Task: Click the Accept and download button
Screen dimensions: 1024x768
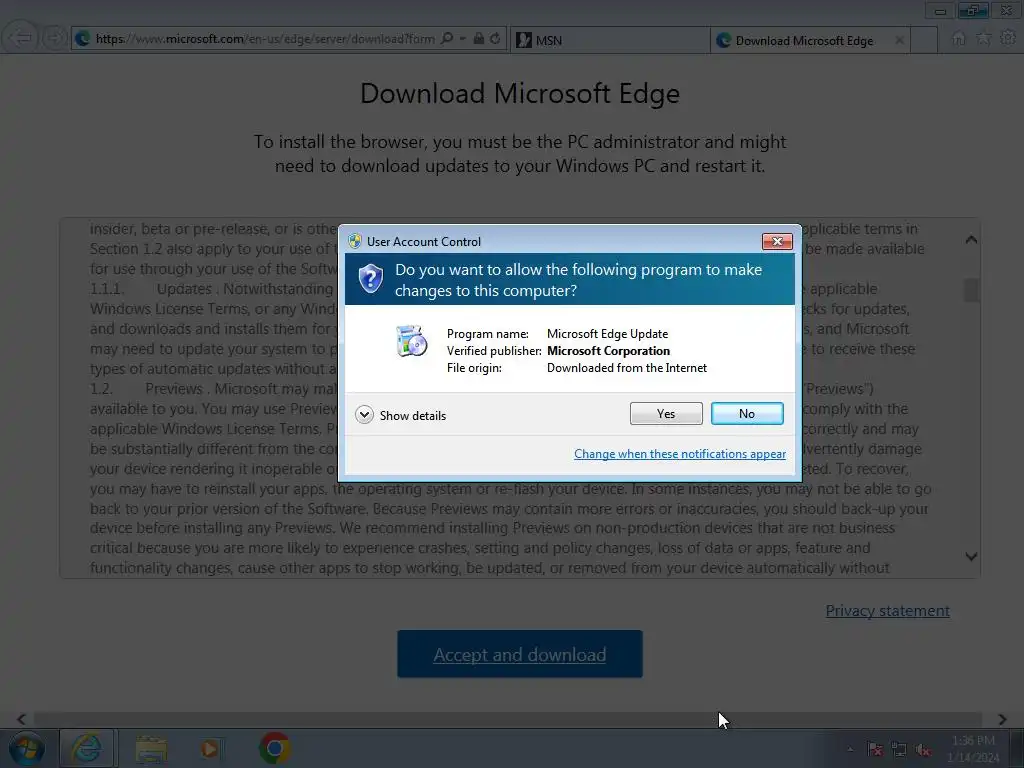Action: pos(520,654)
